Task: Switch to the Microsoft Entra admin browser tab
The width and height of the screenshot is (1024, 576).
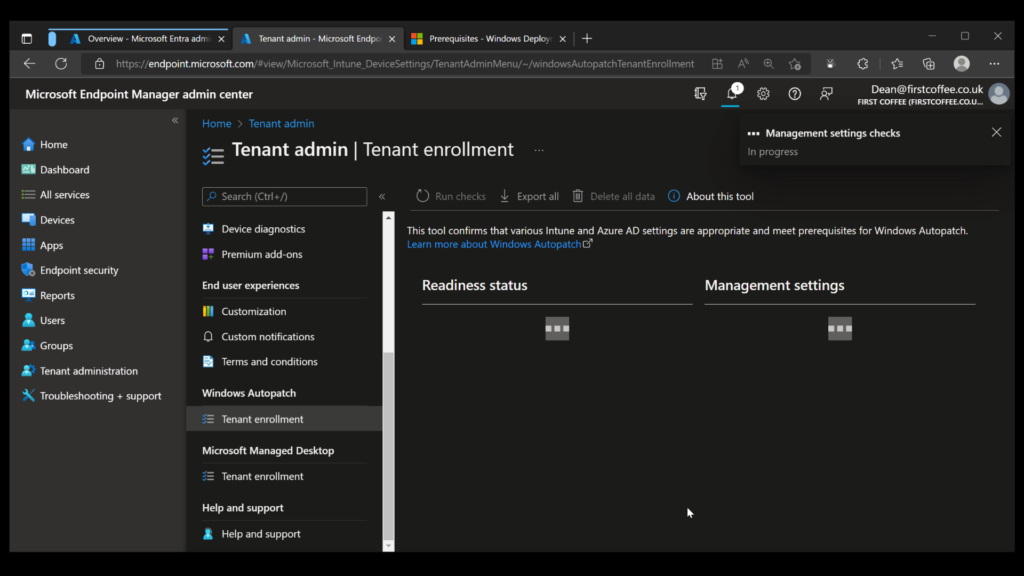Action: pos(140,38)
